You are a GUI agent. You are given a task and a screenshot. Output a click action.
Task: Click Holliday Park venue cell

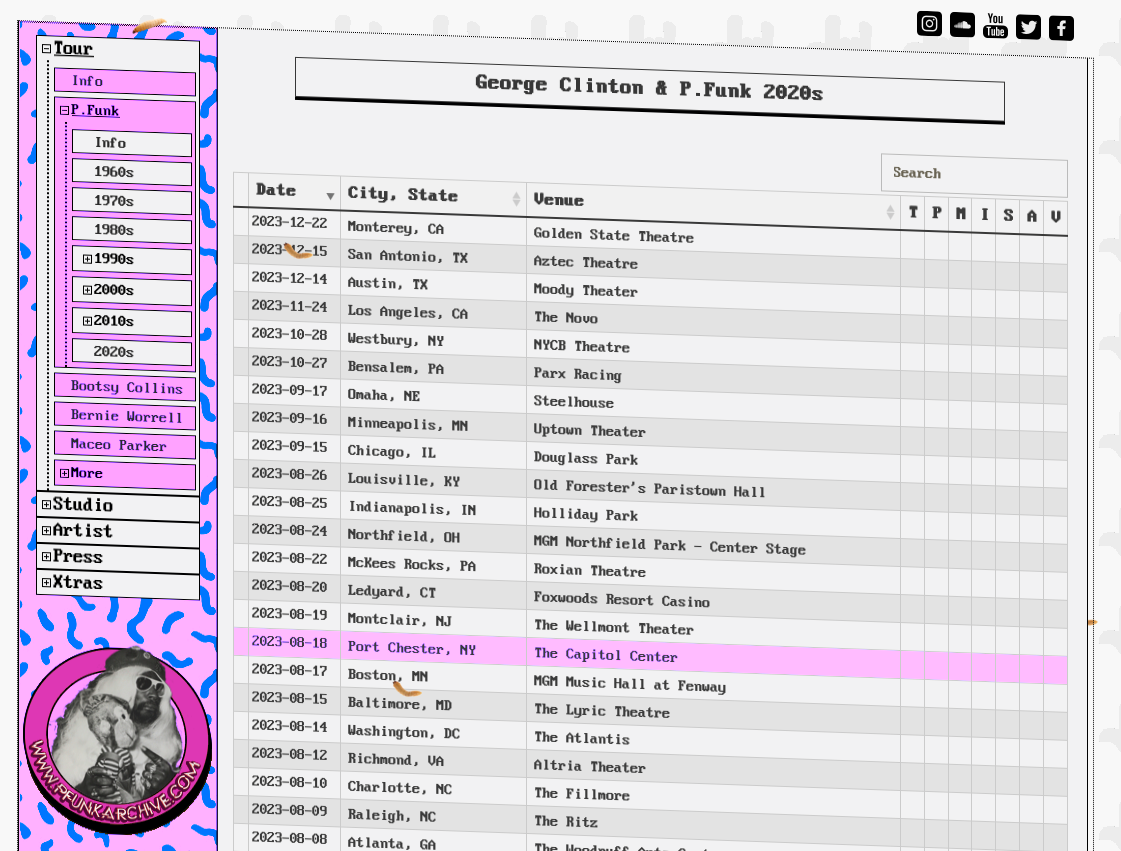coord(713,517)
